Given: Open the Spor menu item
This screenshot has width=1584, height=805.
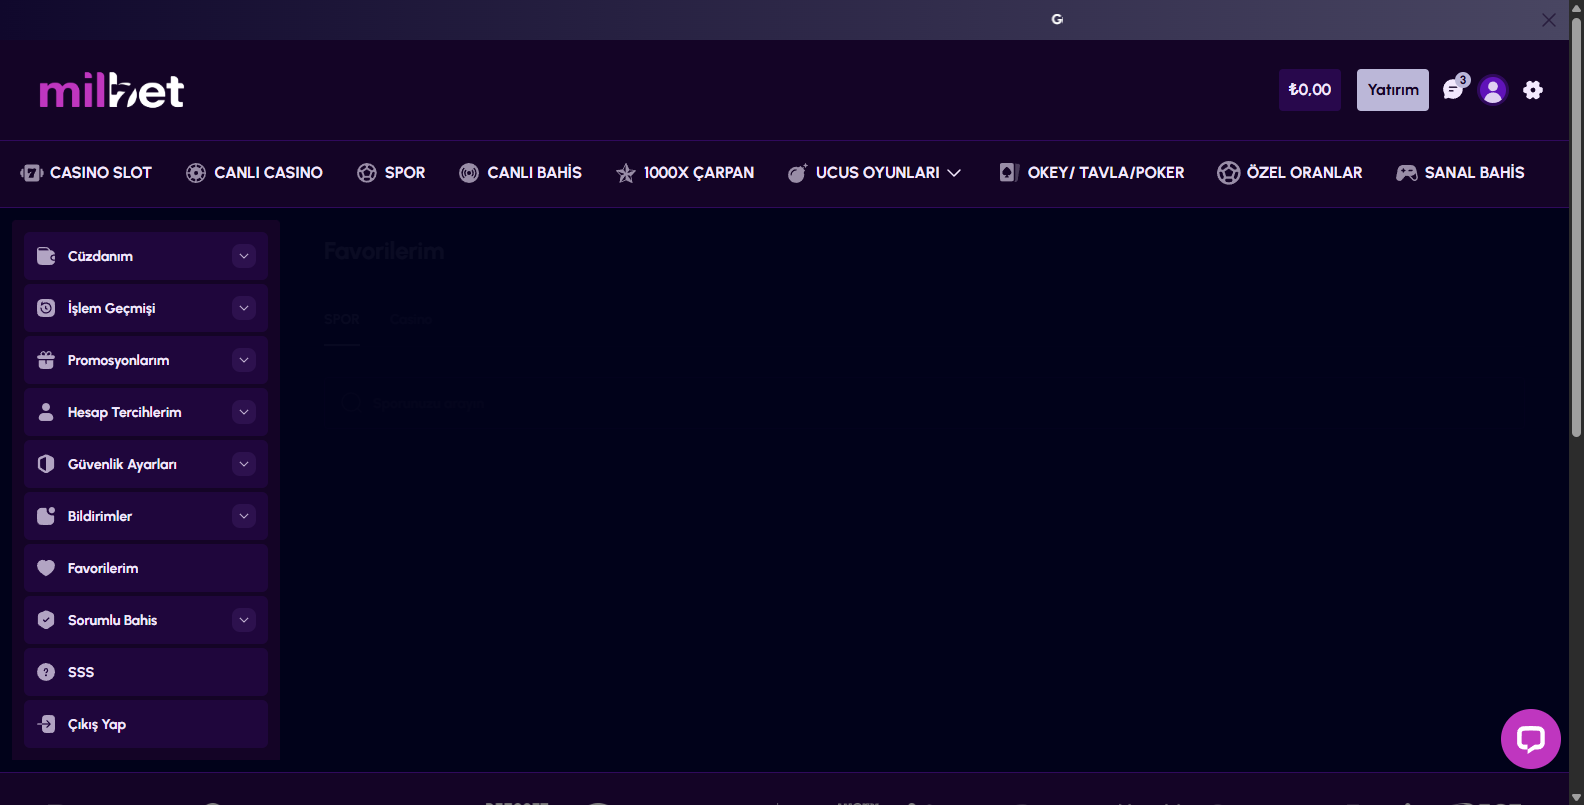Looking at the screenshot, I should 391,173.
